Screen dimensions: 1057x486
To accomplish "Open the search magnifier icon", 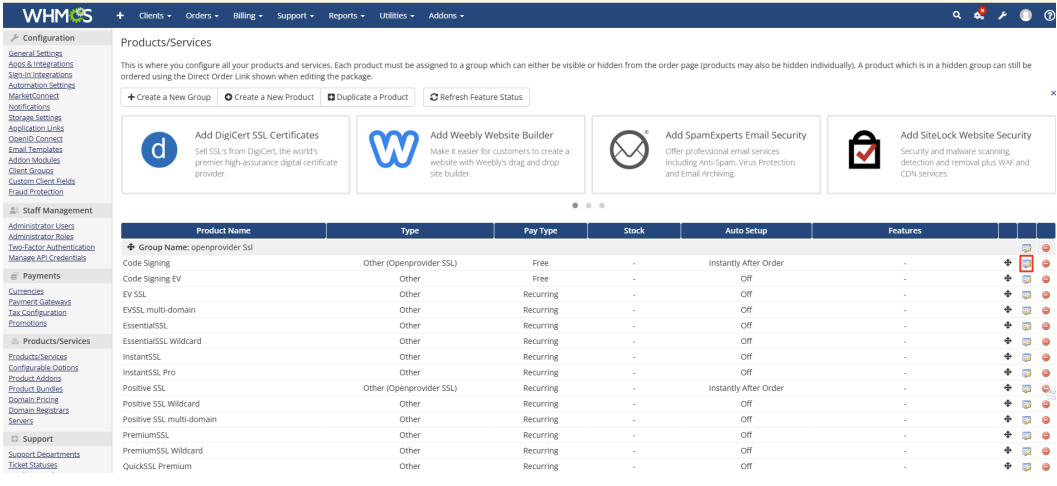I will 957,15.
